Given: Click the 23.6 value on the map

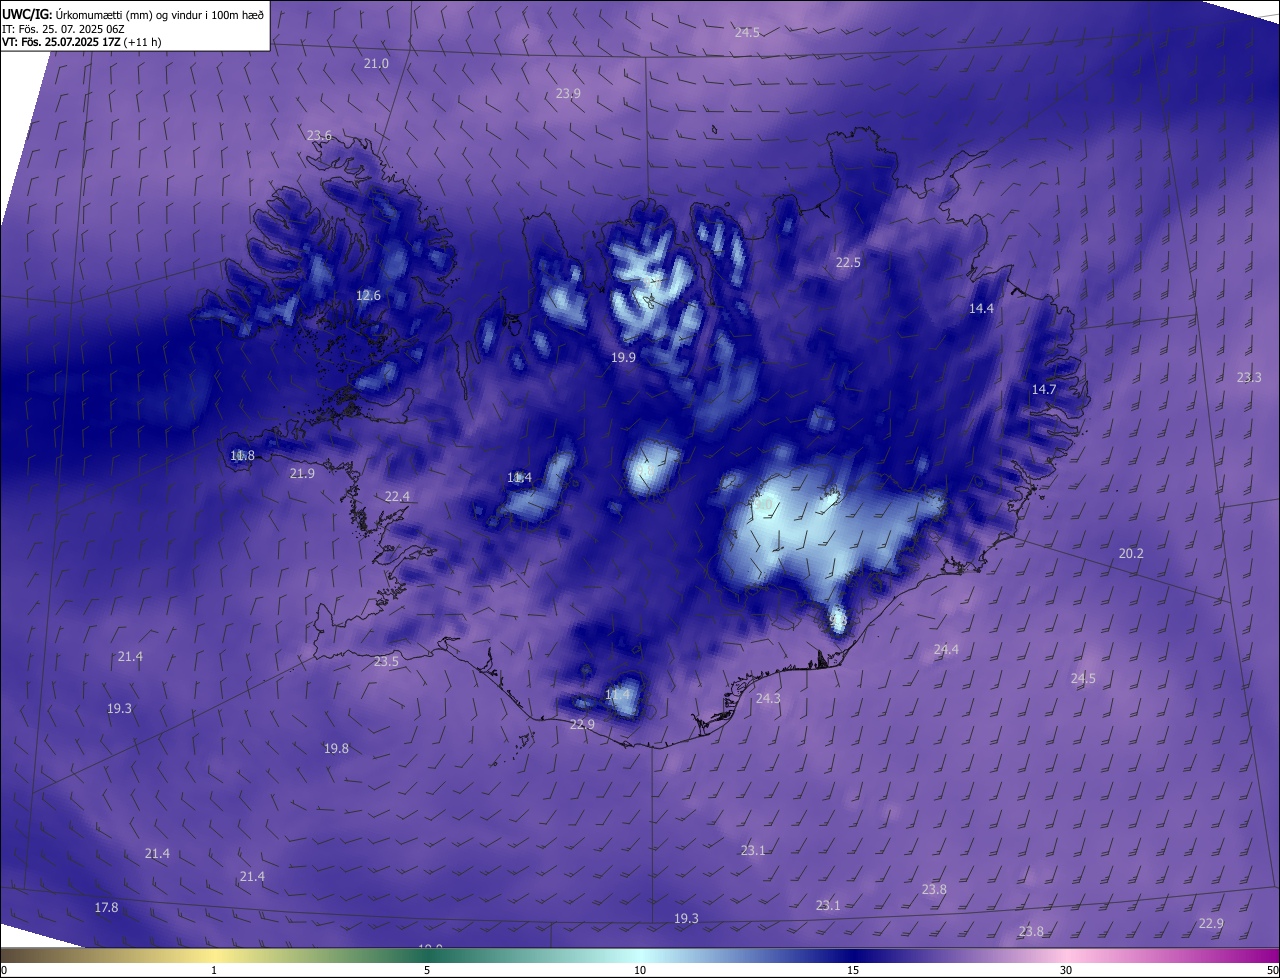Looking at the screenshot, I should click(319, 135).
